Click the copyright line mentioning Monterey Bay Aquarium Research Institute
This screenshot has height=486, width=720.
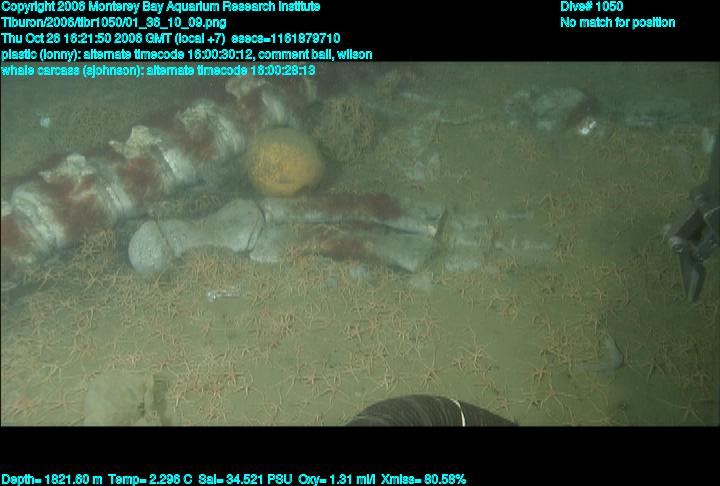pos(161,7)
